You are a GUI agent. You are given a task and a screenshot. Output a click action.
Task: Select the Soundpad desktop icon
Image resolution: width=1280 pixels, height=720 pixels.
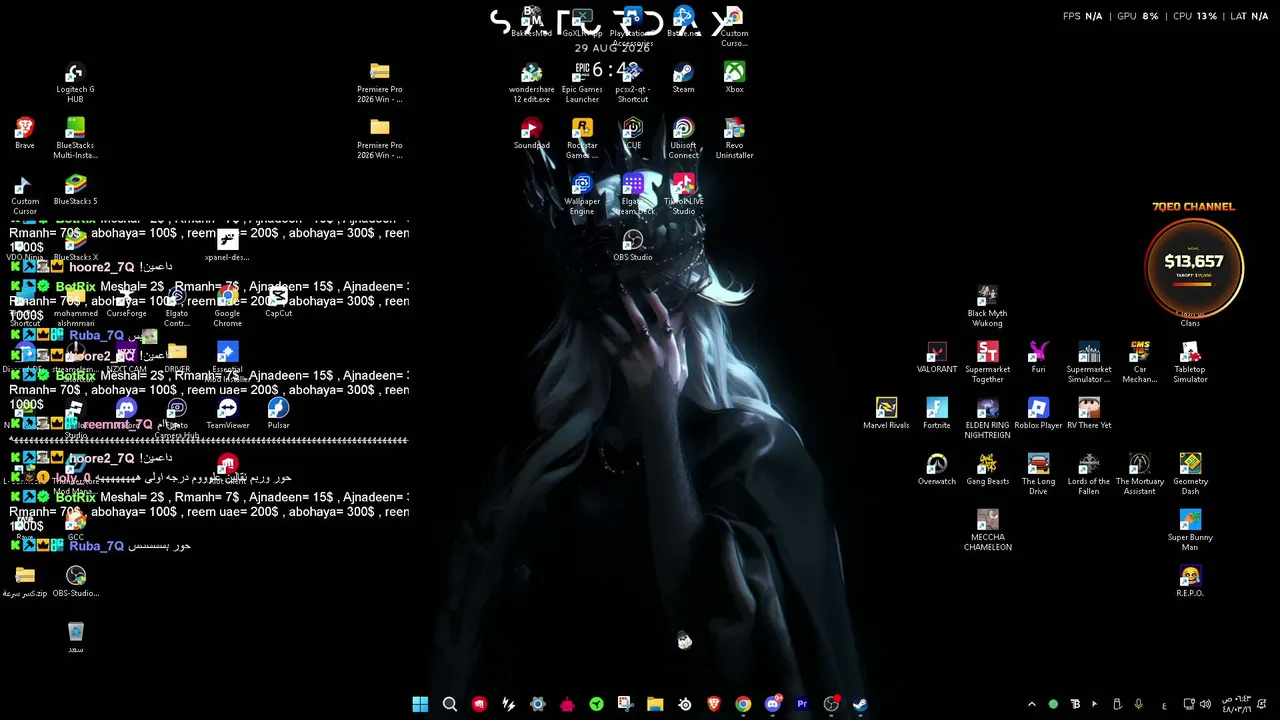(531, 134)
